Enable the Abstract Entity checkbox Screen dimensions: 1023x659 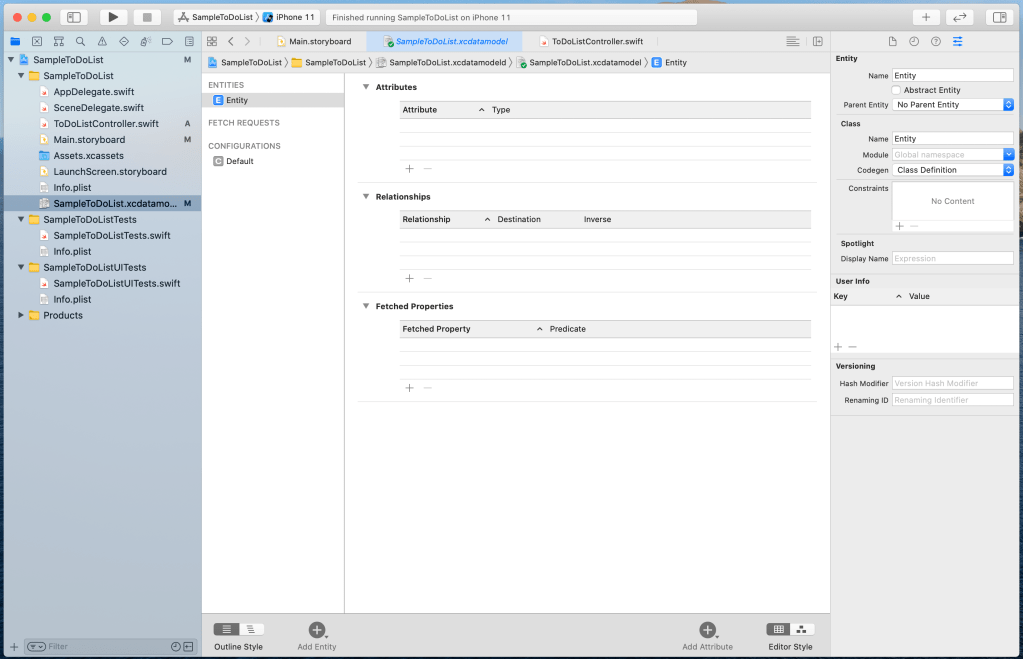point(896,90)
